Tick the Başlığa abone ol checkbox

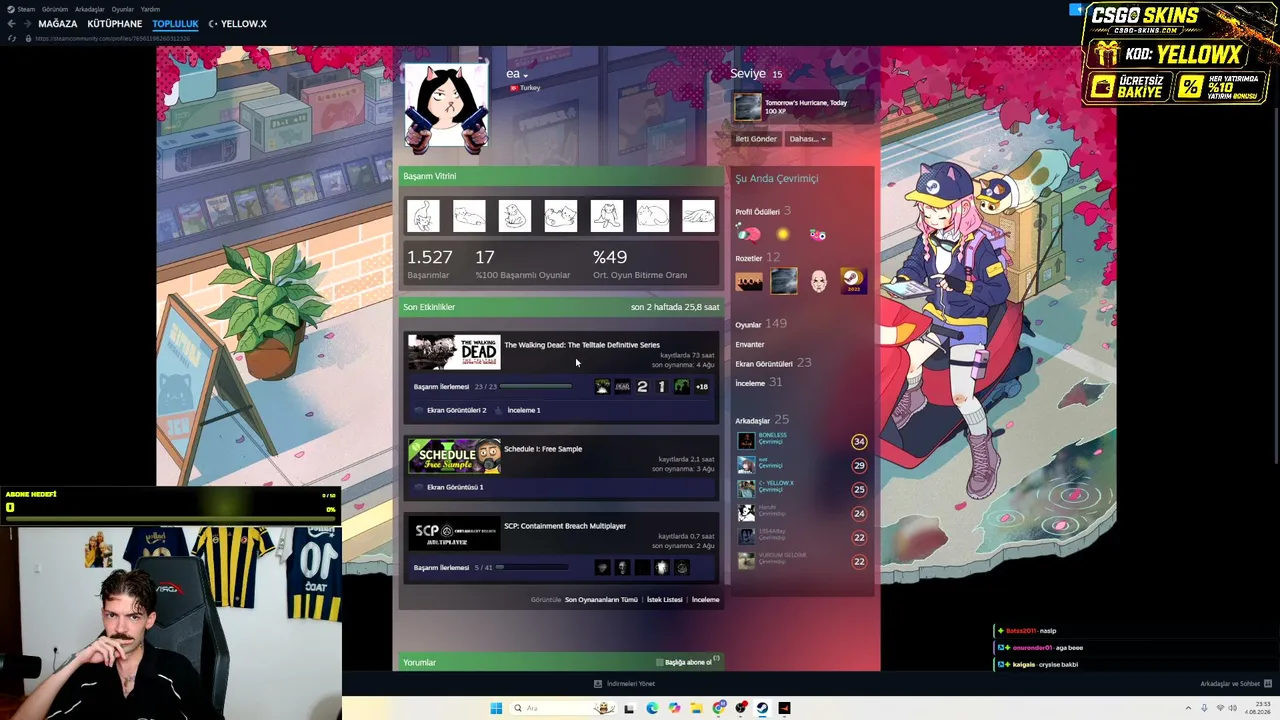click(660, 662)
